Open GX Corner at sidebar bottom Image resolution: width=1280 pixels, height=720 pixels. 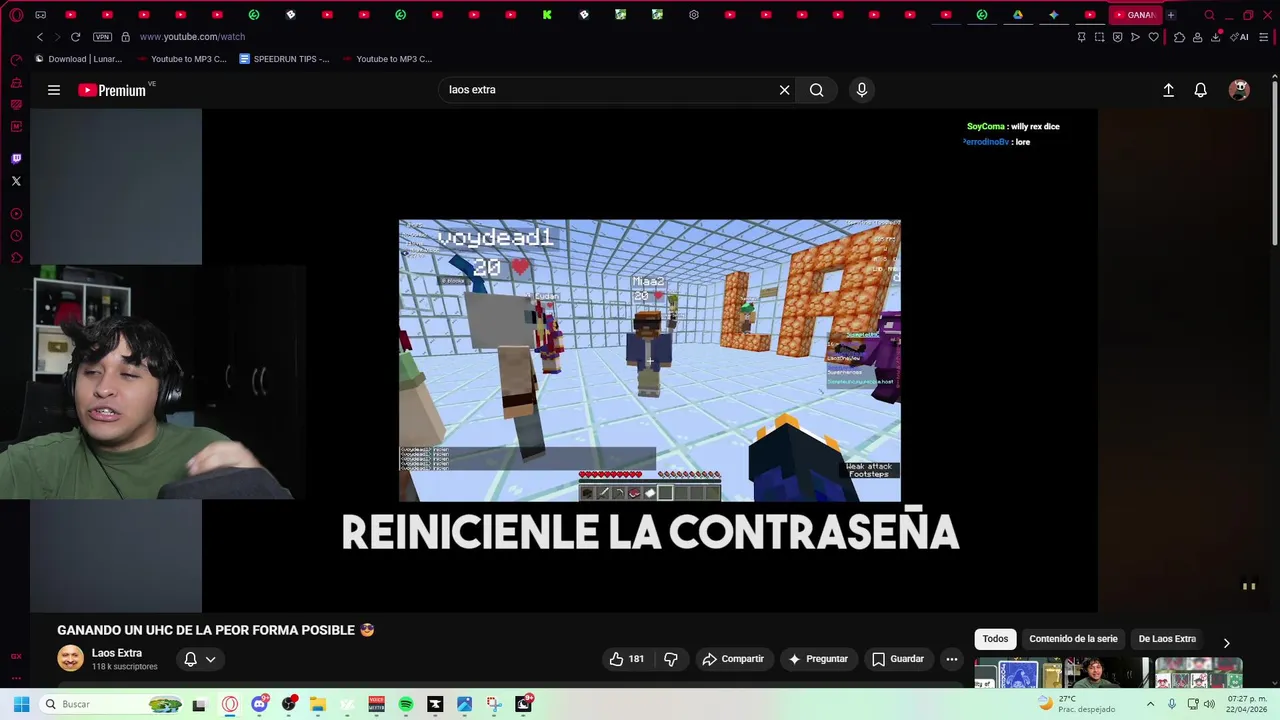pyautogui.click(x=16, y=657)
